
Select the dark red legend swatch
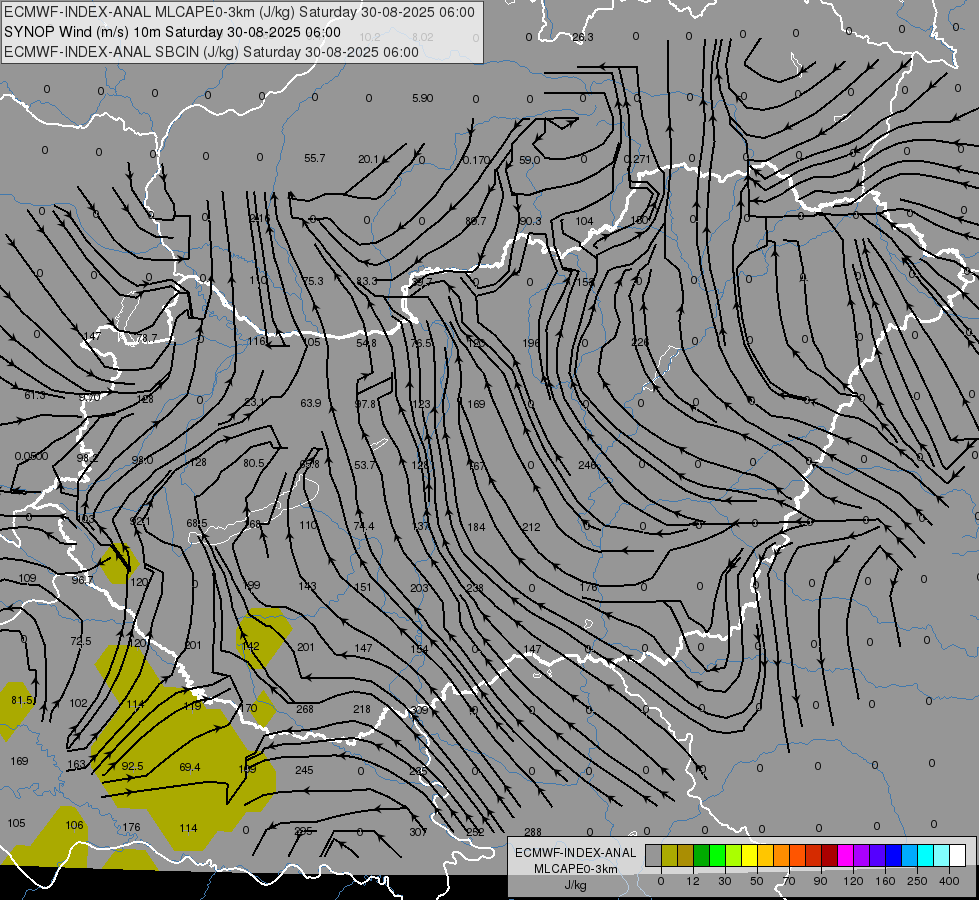(x=829, y=855)
